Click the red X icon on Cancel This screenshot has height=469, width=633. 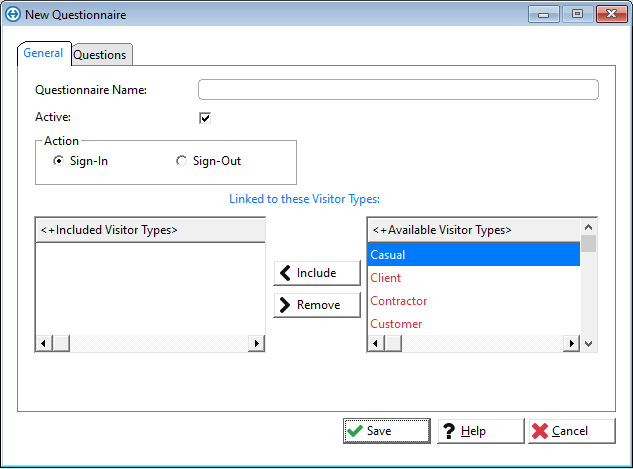(540, 431)
